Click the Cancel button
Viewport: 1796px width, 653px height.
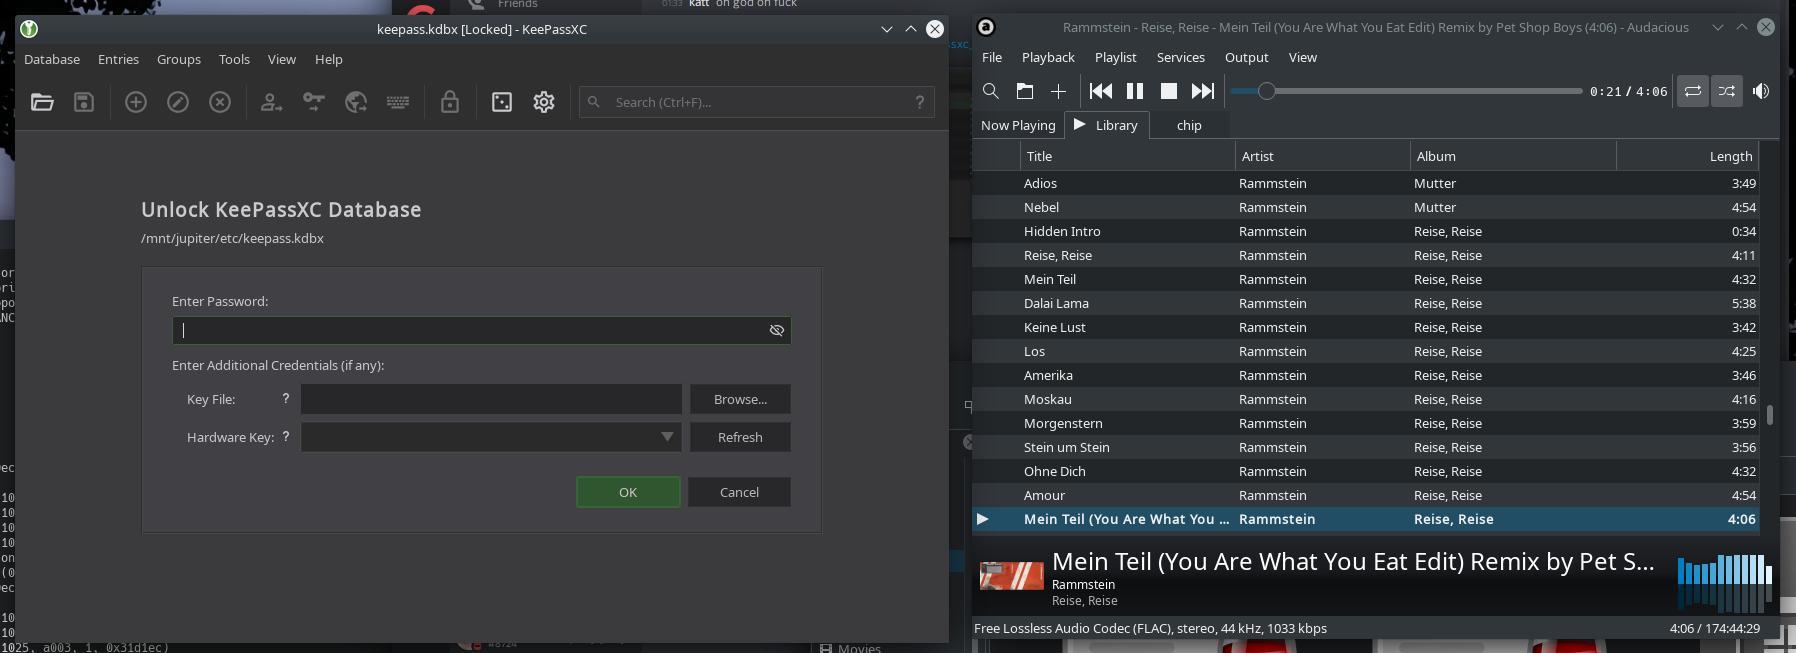739,492
